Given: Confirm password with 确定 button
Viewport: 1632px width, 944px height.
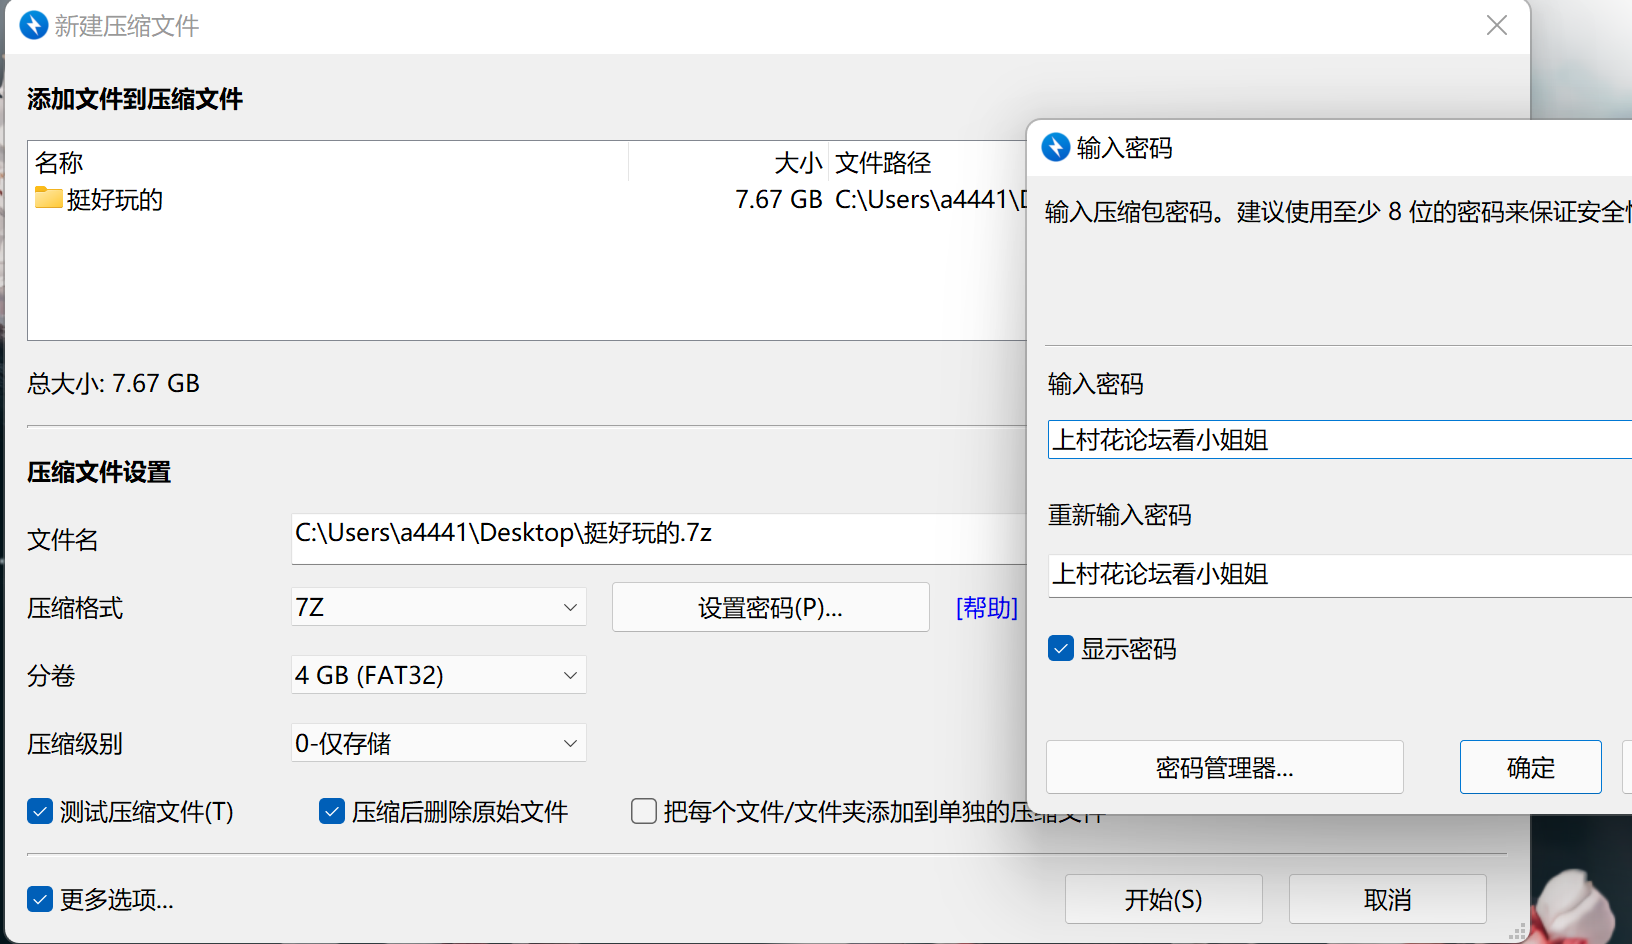Looking at the screenshot, I should (x=1531, y=767).
